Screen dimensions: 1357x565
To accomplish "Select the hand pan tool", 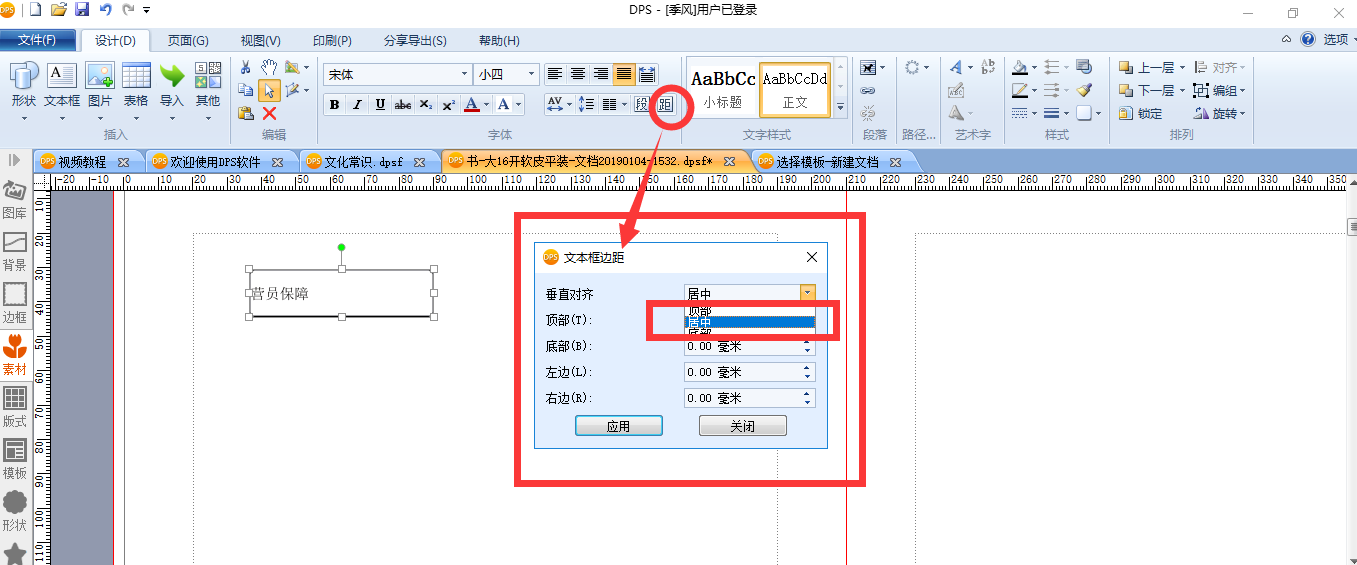I will coord(269,67).
